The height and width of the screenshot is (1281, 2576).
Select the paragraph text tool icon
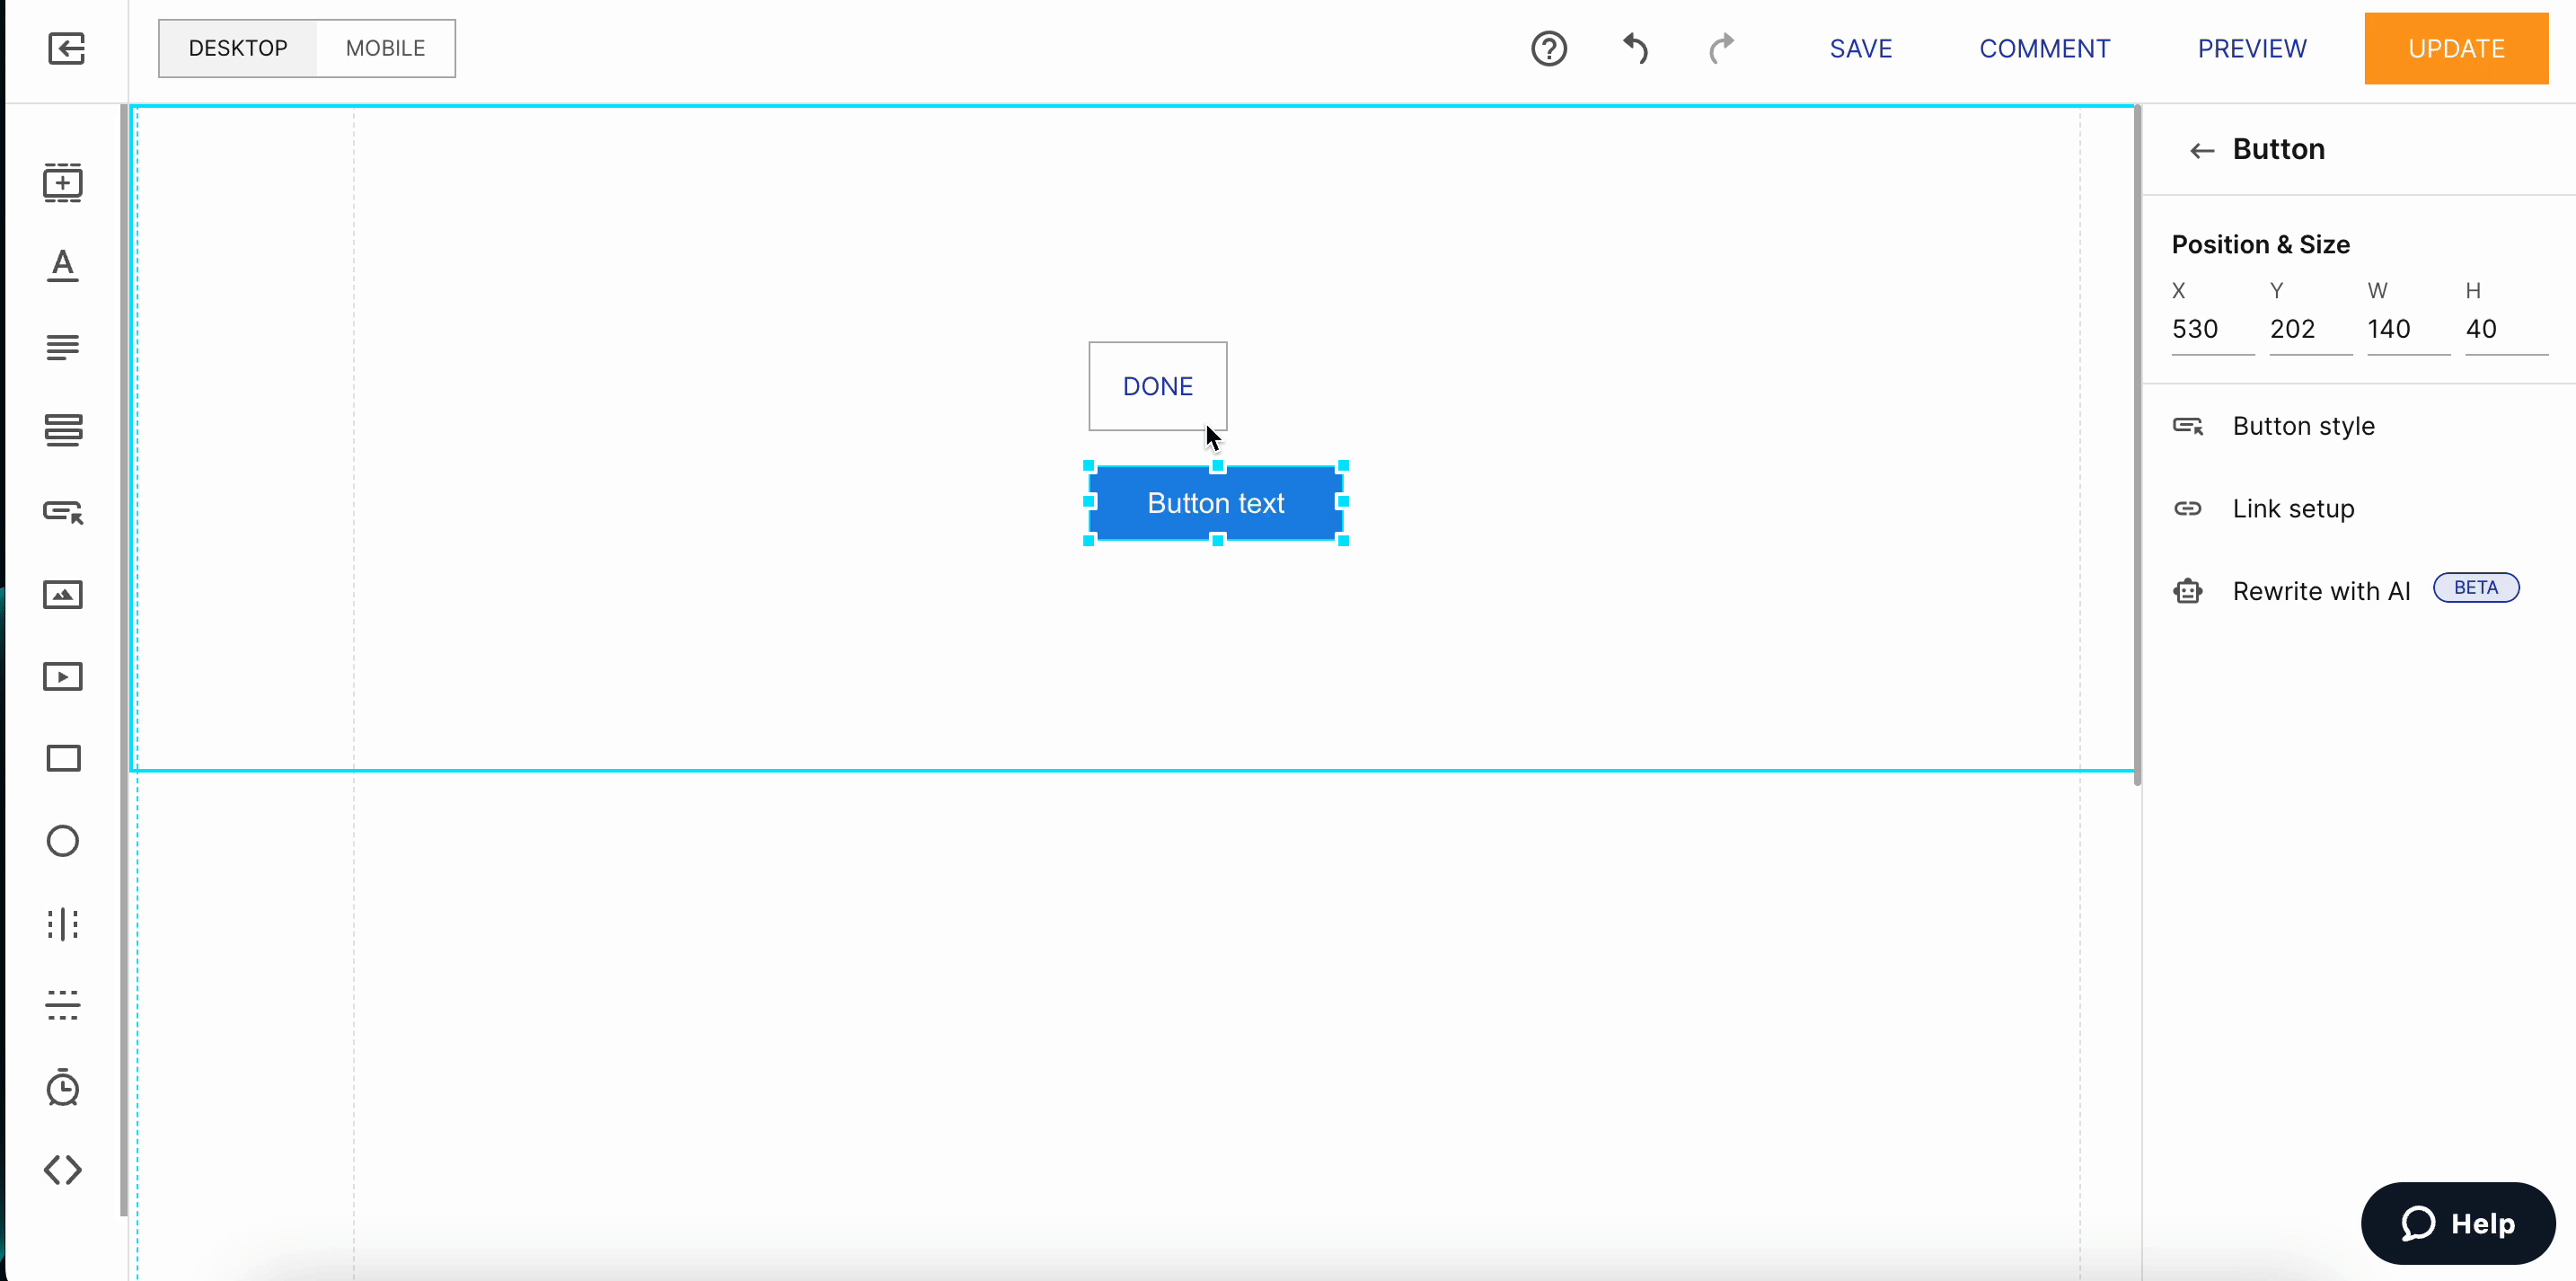pyautogui.click(x=62, y=347)
